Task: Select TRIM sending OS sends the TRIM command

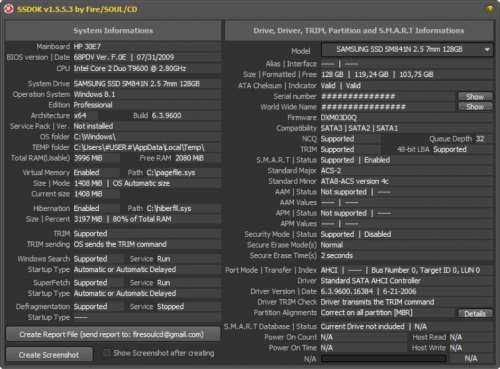Action: [120, 244]
